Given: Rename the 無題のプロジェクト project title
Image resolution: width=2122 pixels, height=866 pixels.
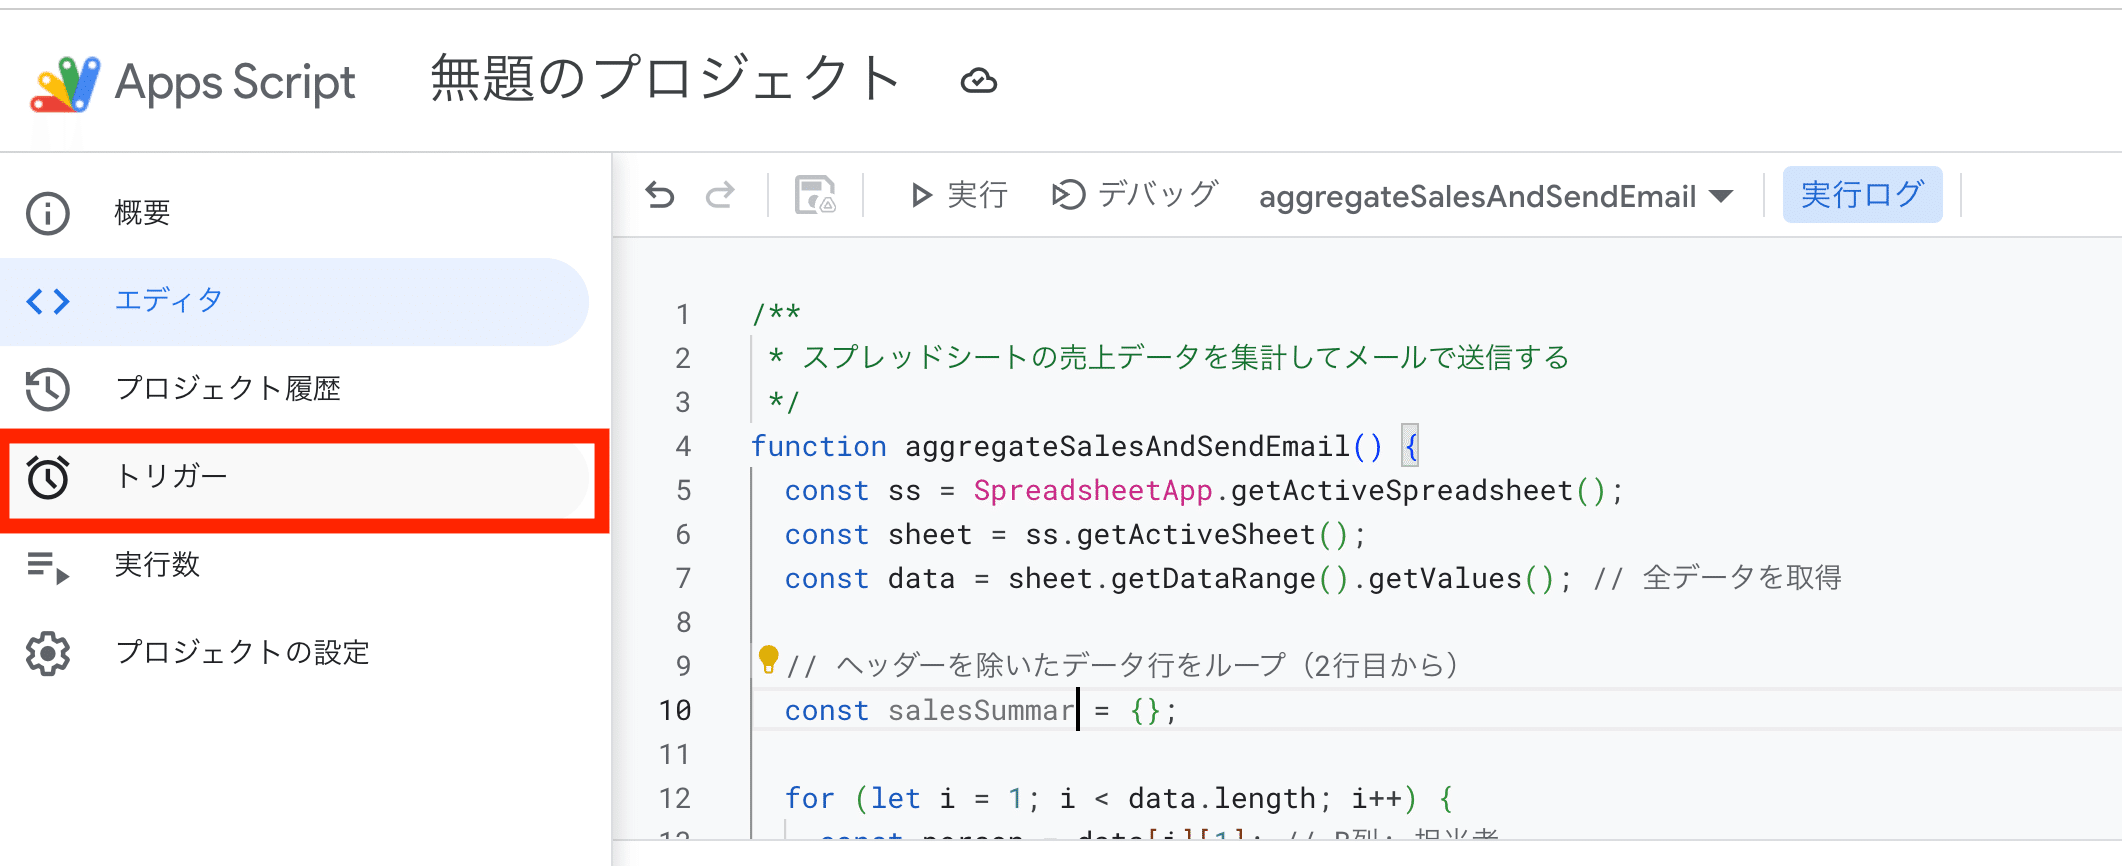Looking at the screenshot, I should tap(665, 80).
